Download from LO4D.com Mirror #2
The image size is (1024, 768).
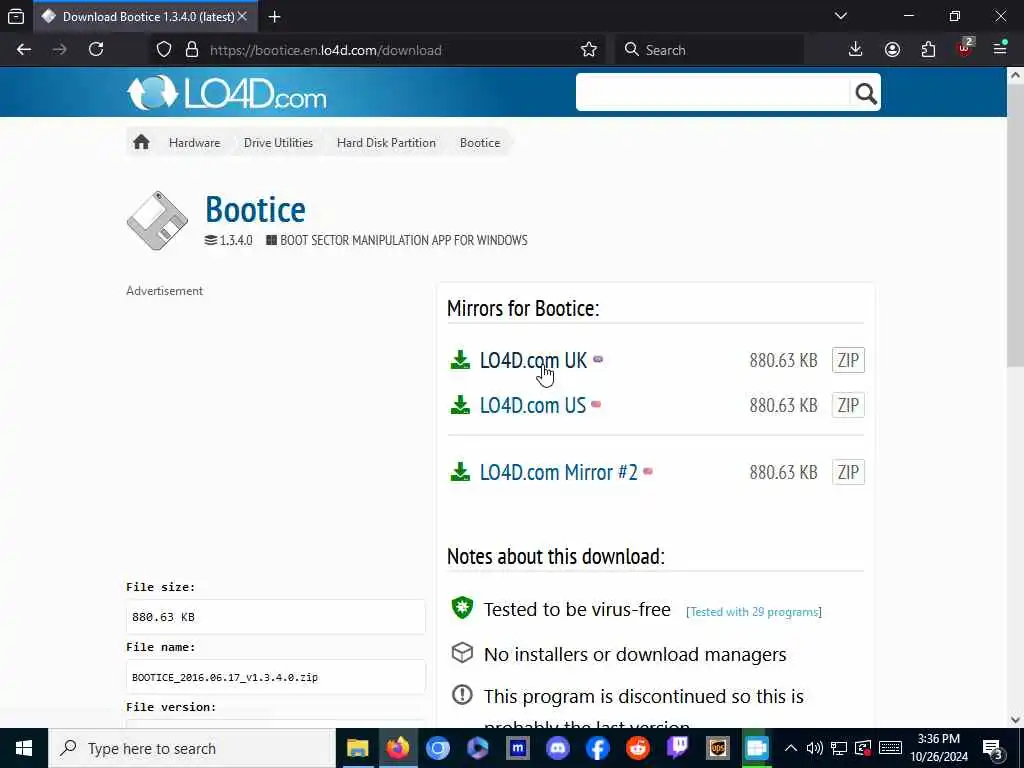[558, 472]
